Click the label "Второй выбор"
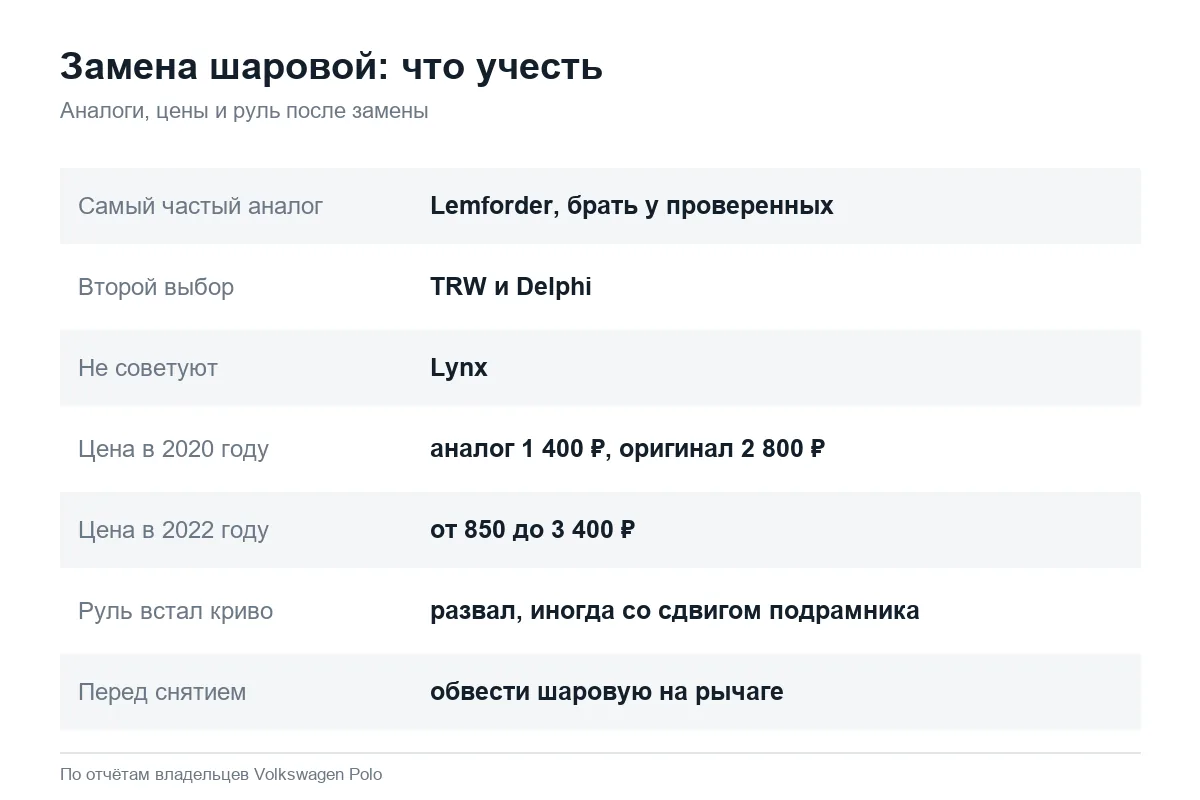This screenshot has height=800, width=1200. click(156, 287)
